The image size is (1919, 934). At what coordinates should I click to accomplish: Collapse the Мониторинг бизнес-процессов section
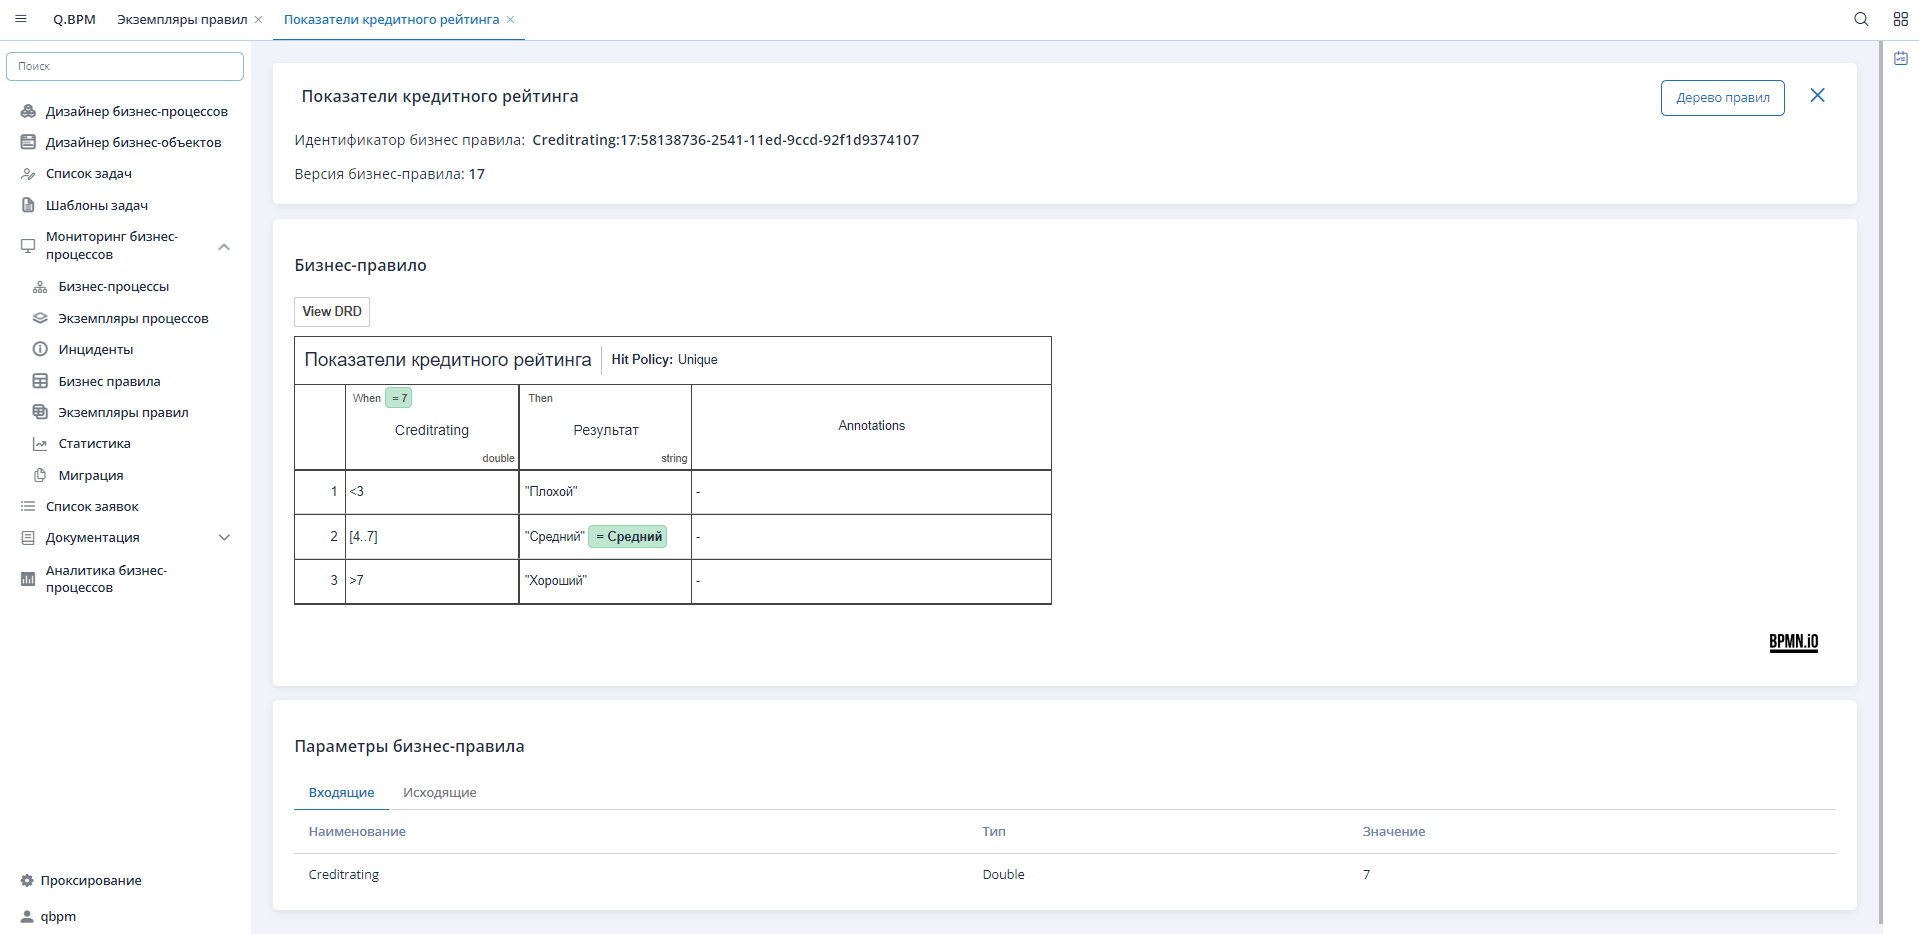coord(224,246)
